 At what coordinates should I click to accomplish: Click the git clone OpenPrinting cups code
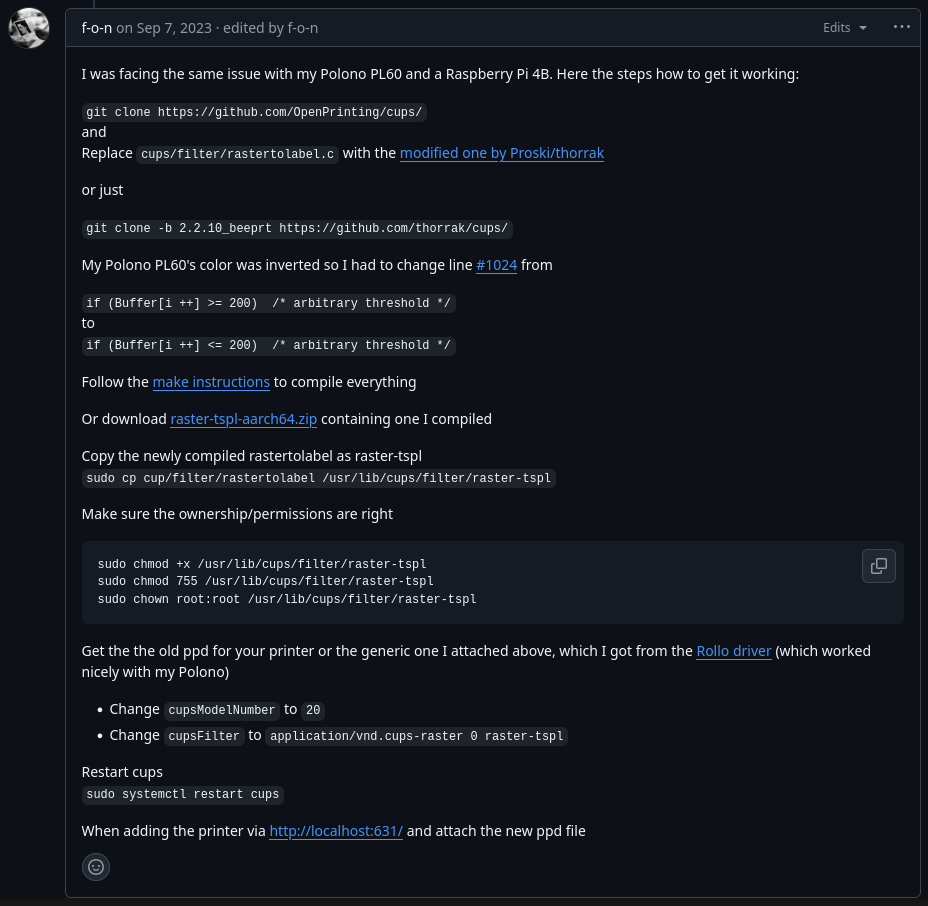[254, 113]
